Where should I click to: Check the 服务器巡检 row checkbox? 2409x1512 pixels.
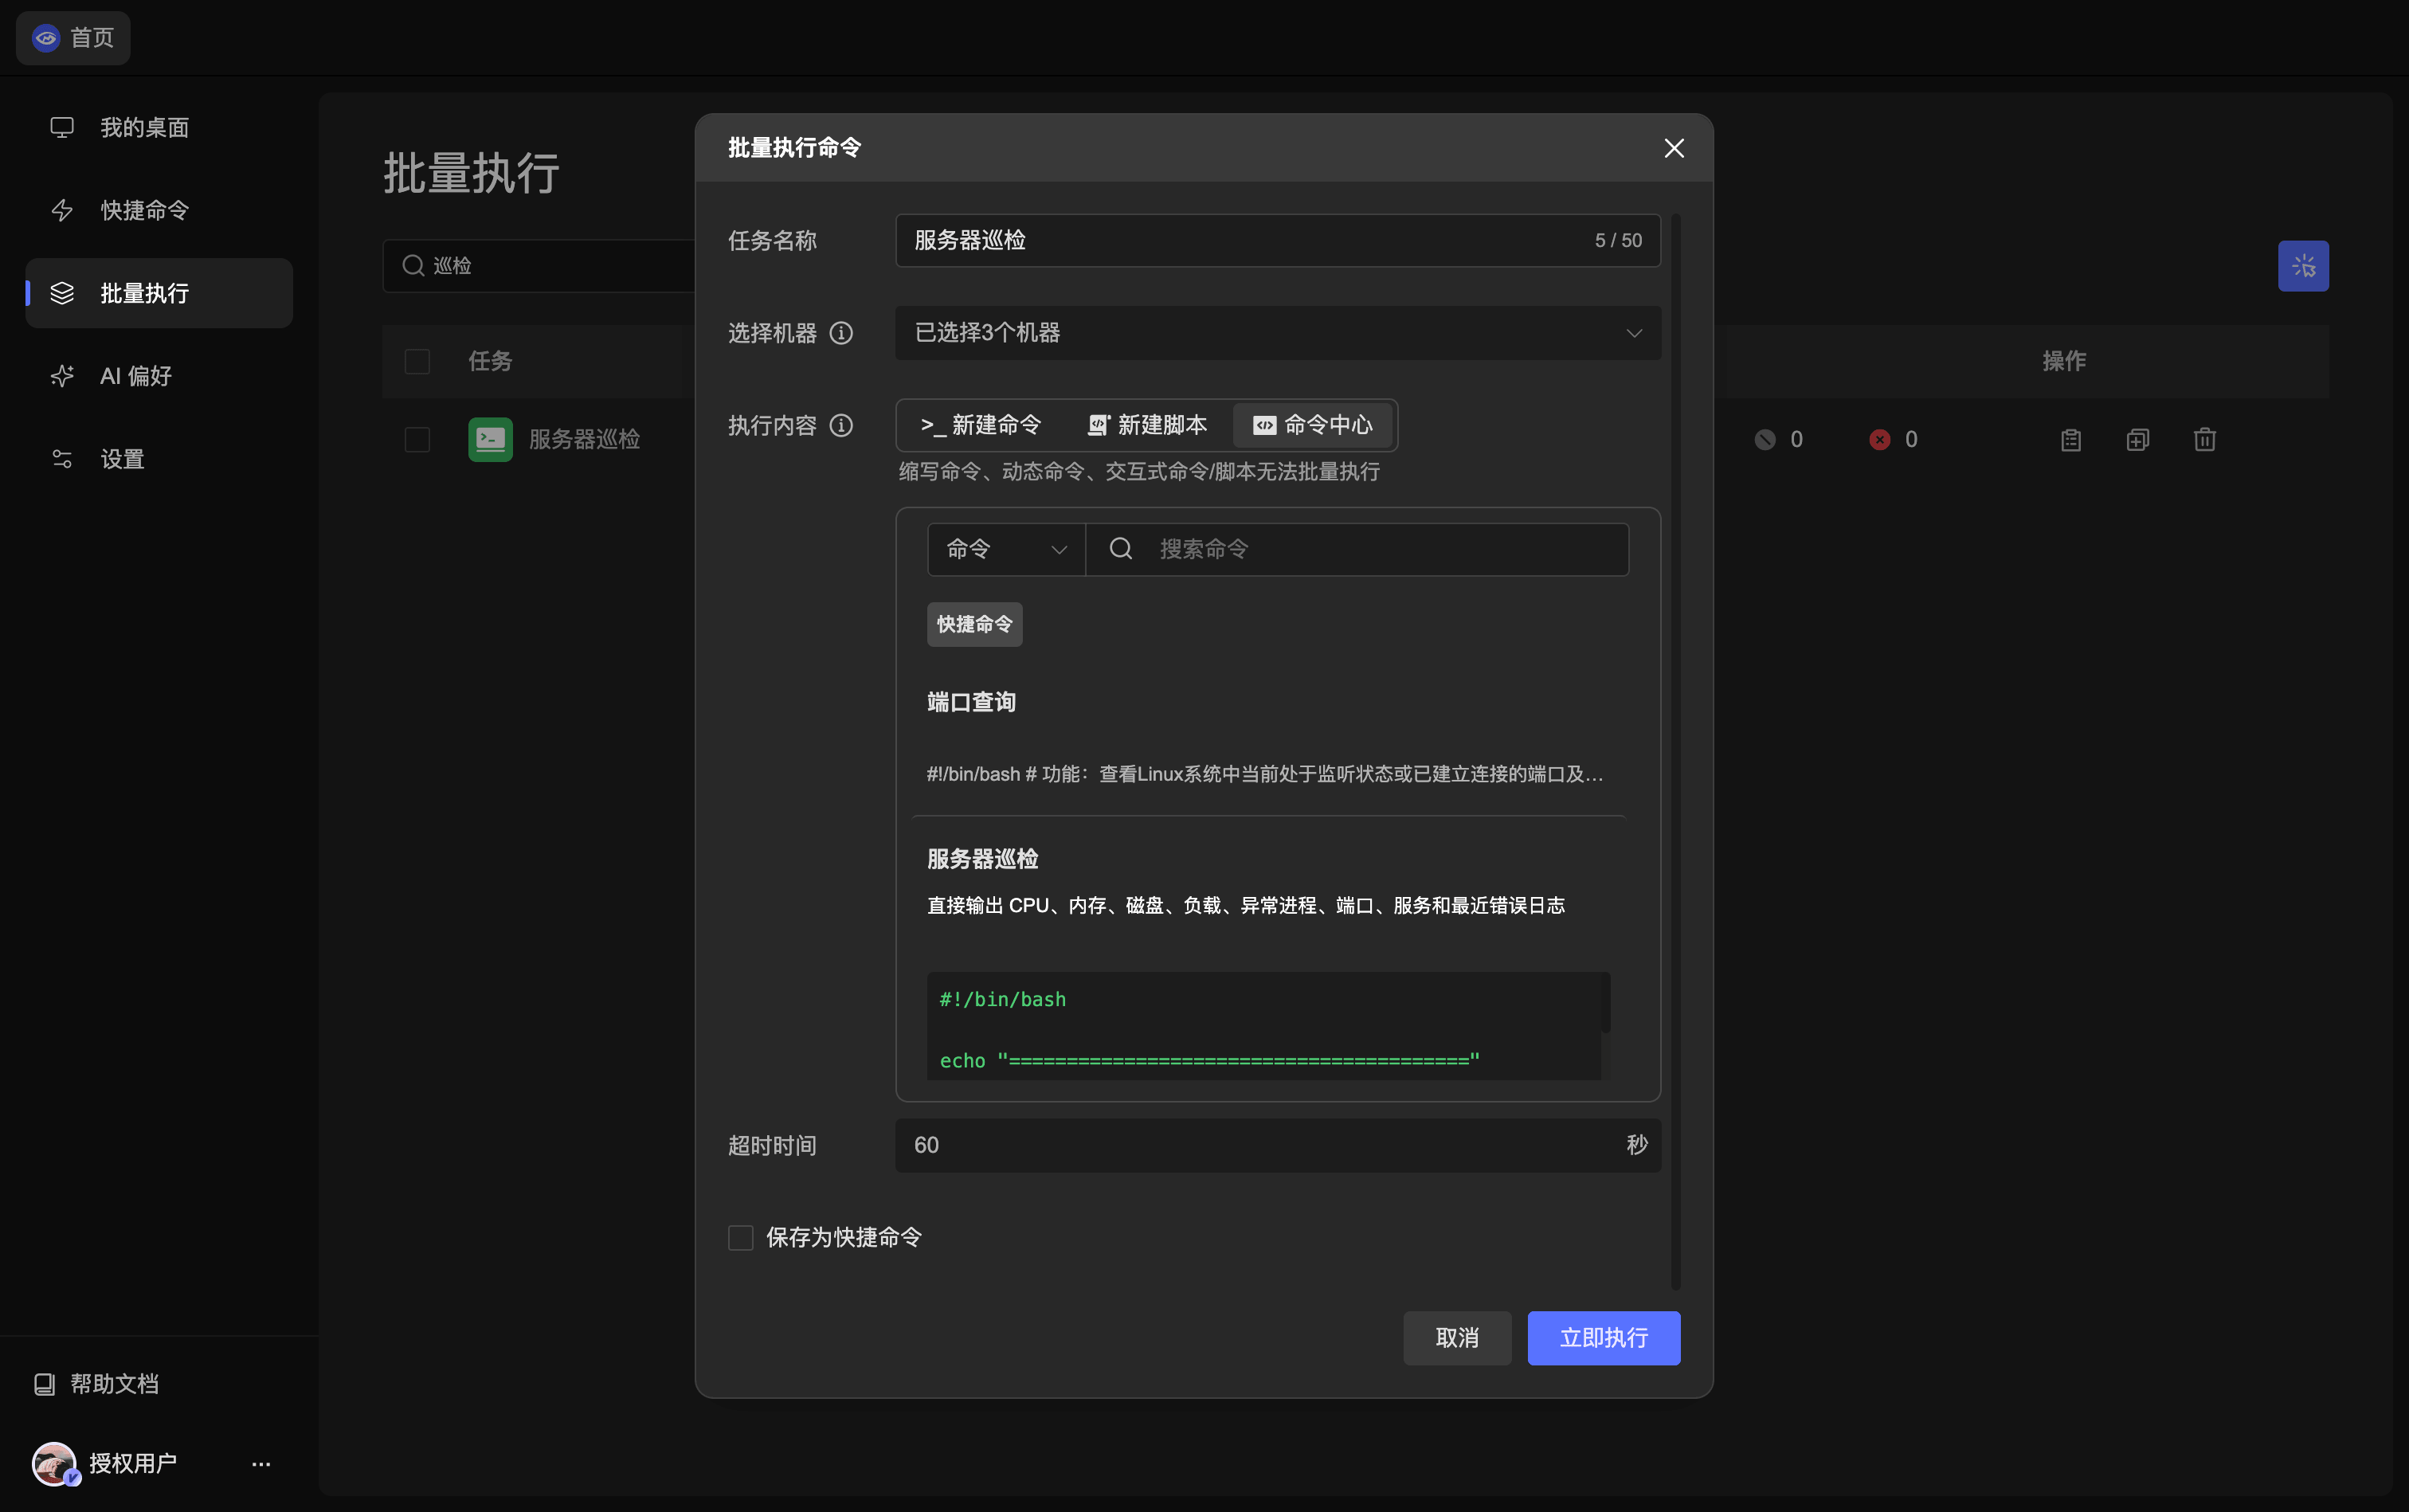click(417, 440)
